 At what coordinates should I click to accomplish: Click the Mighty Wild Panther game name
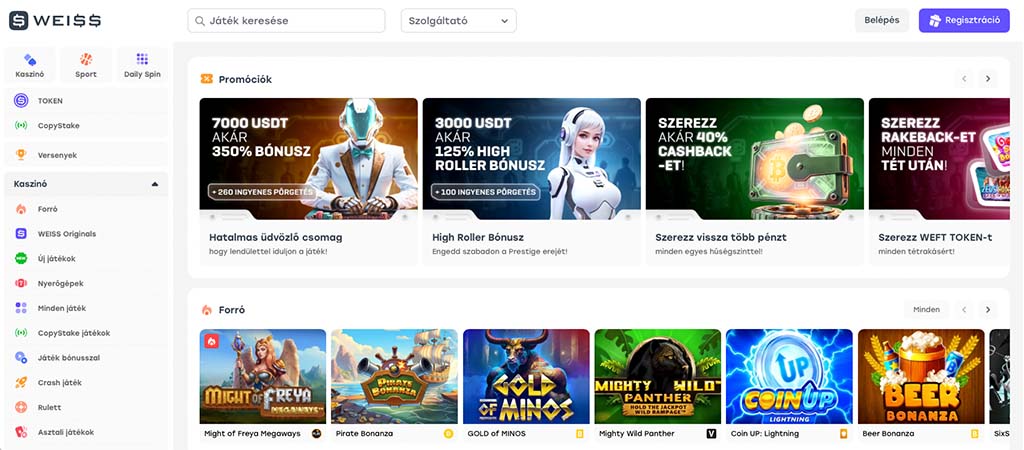click(x=637, y=434)
